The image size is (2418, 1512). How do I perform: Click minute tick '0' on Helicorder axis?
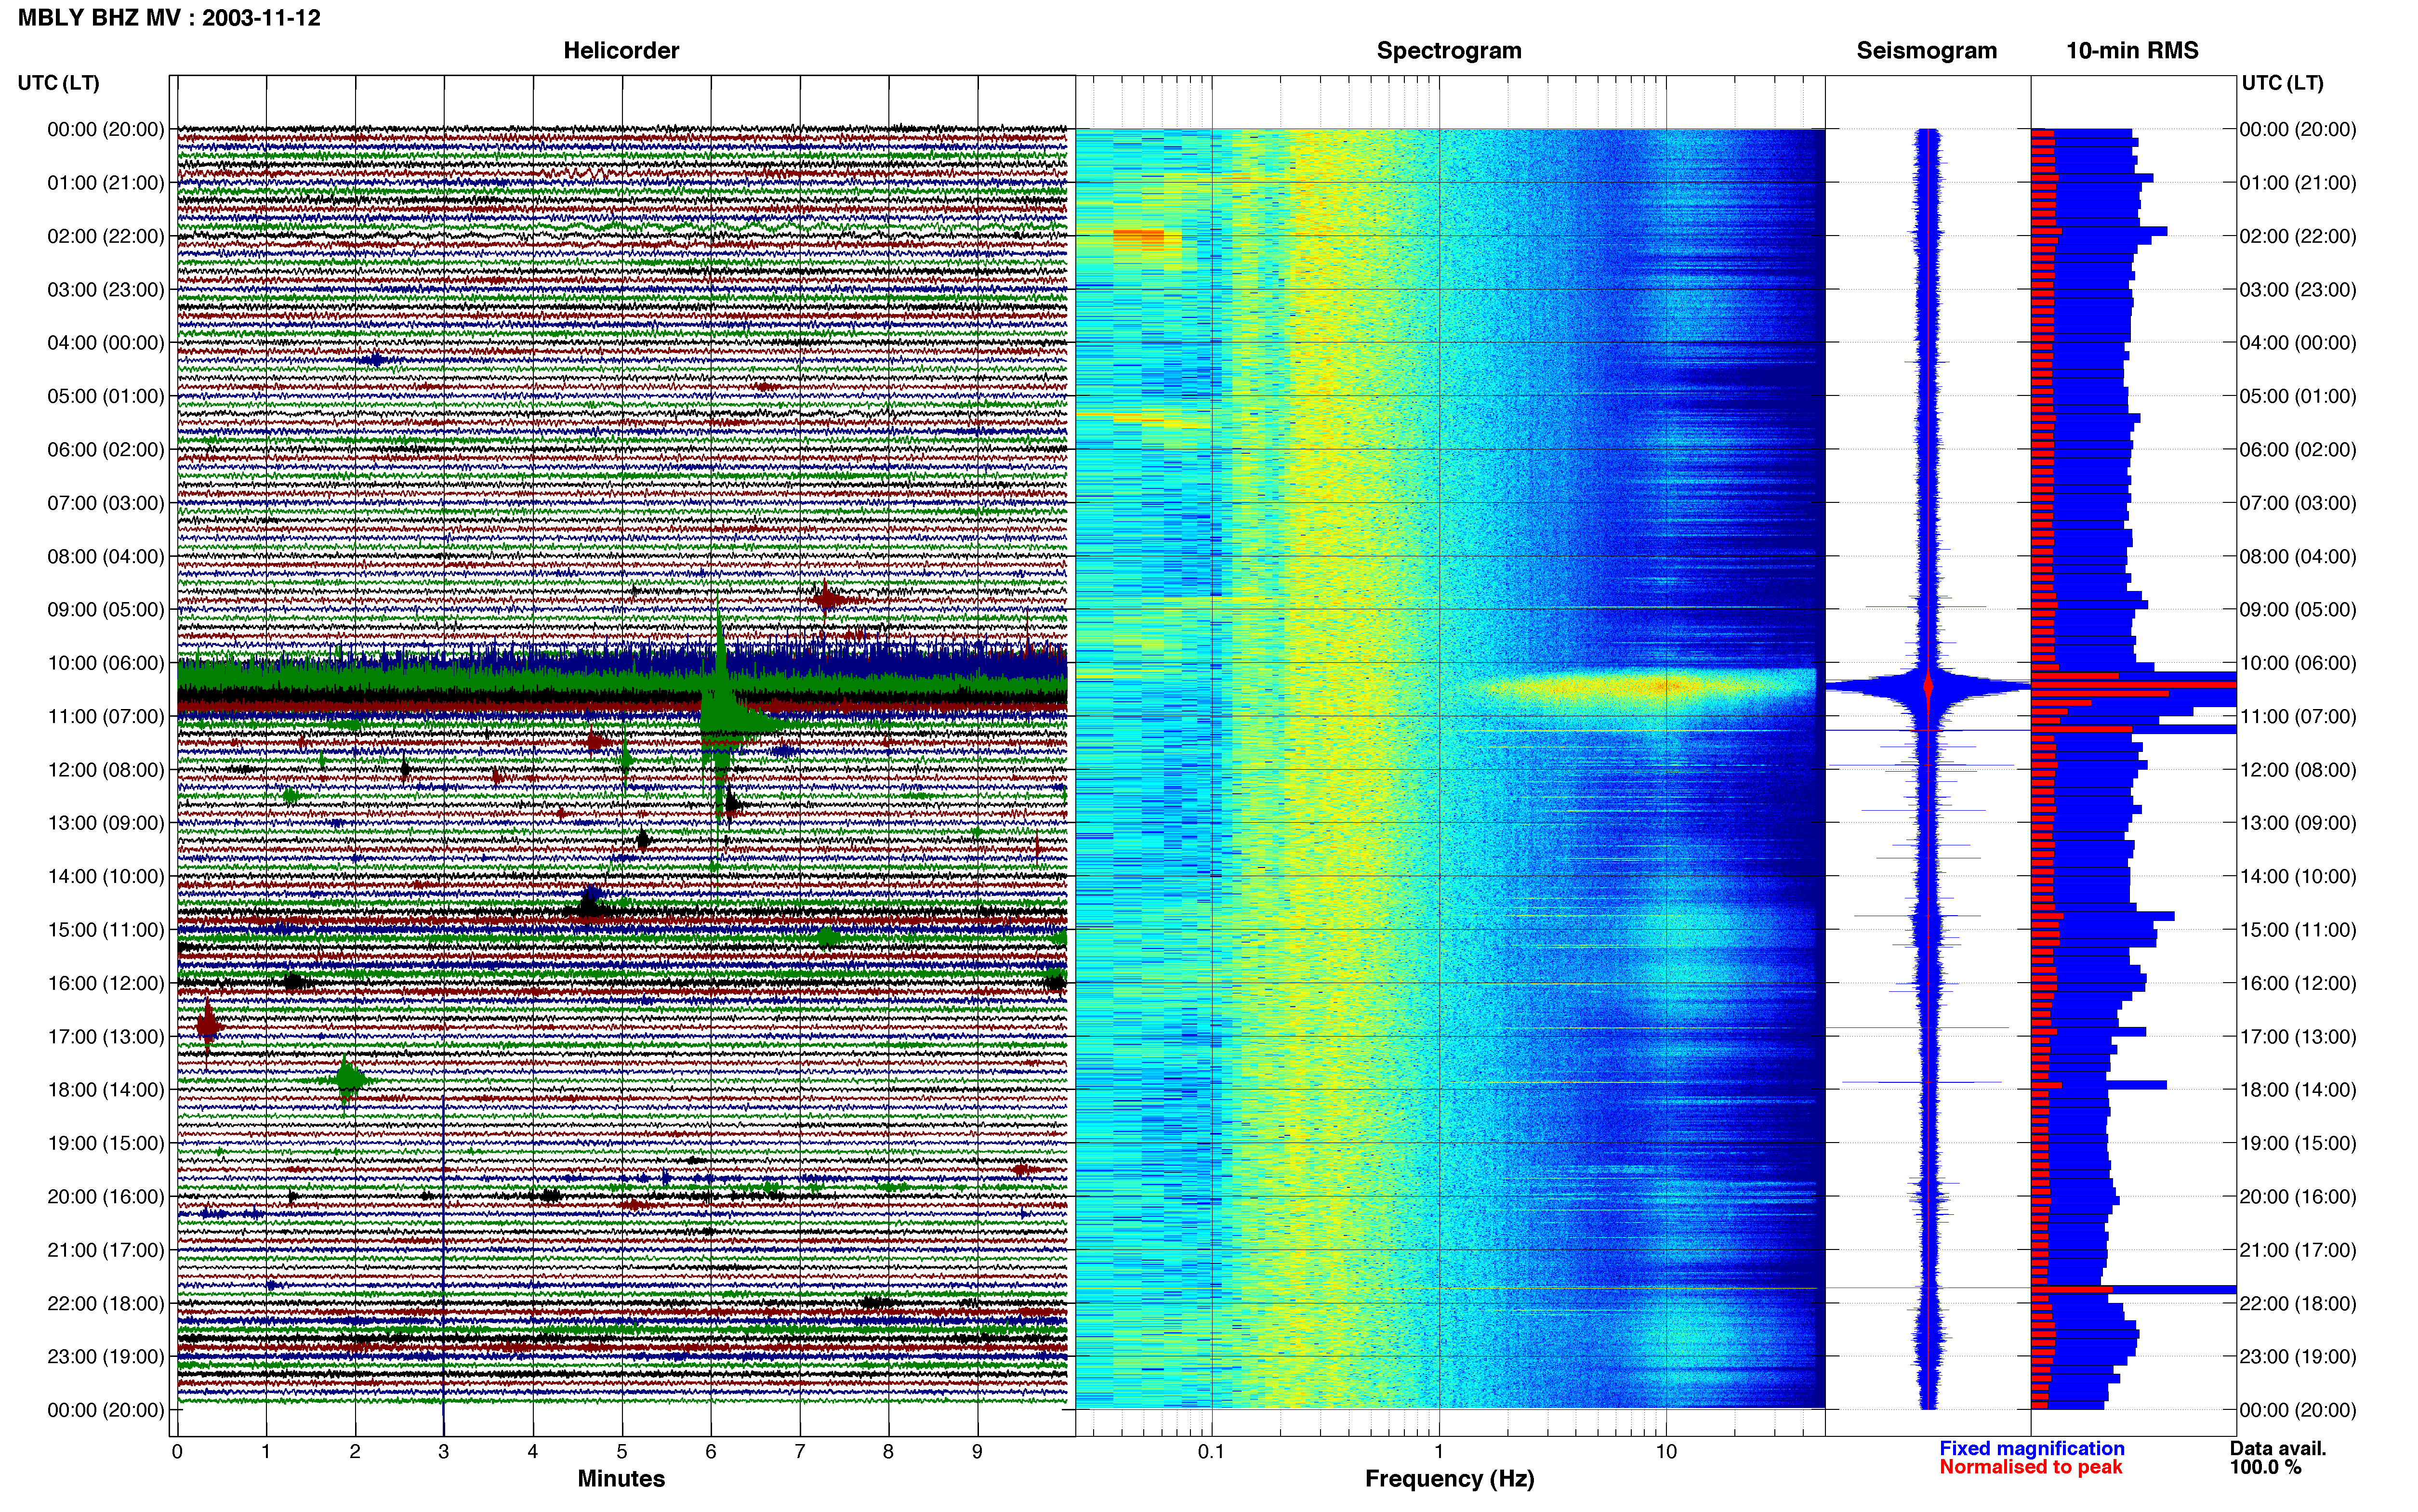pyautogui.click(x=177, y=1452)
